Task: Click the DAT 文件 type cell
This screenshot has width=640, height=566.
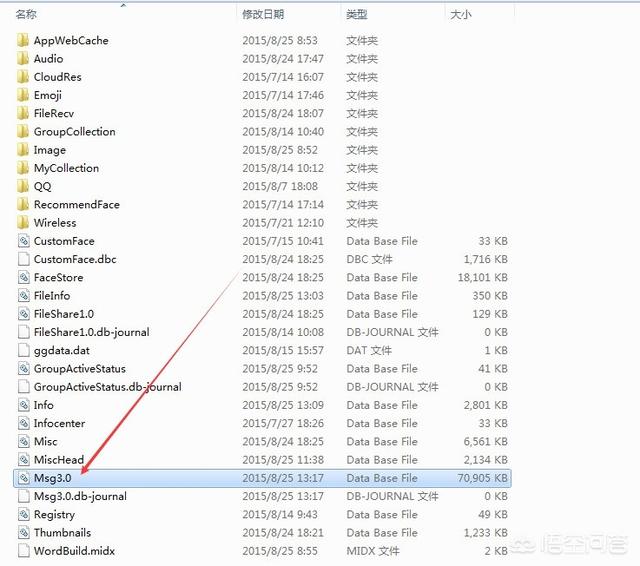Action: click(369, 350)
